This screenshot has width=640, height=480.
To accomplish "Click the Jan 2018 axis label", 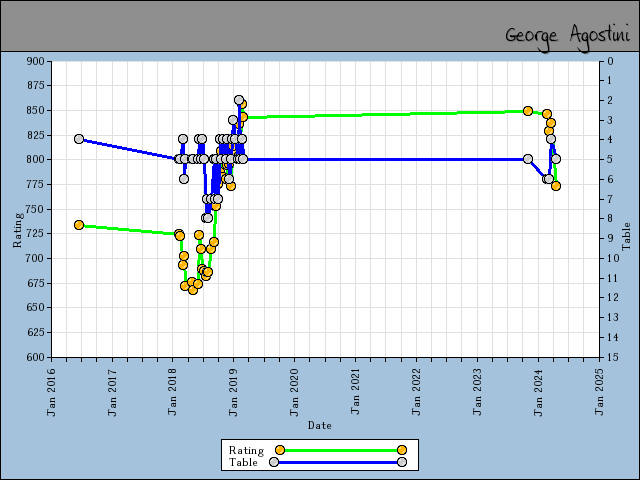I will click(x=173, y=392).
